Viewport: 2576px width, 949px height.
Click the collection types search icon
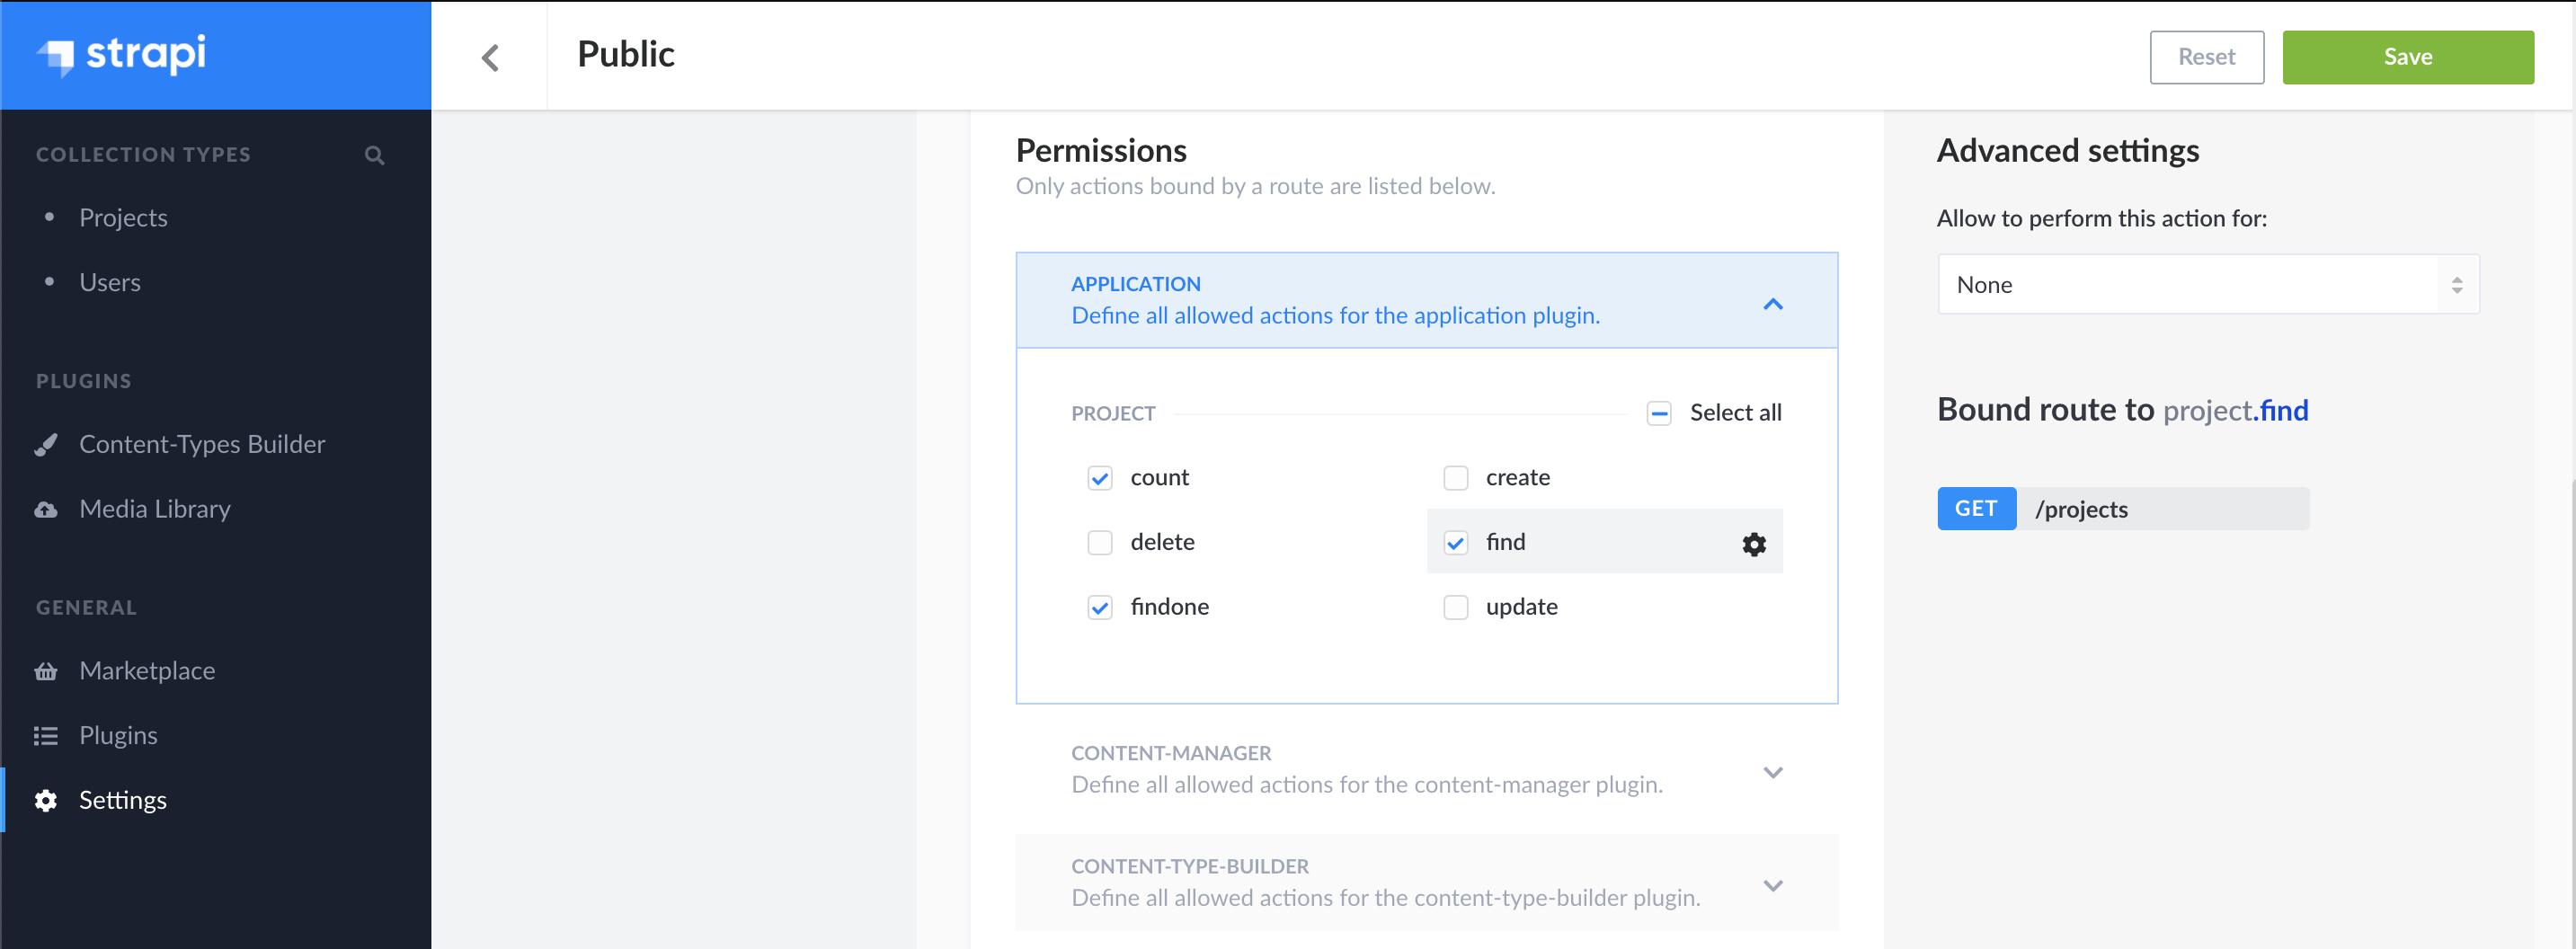coord(374,155)
